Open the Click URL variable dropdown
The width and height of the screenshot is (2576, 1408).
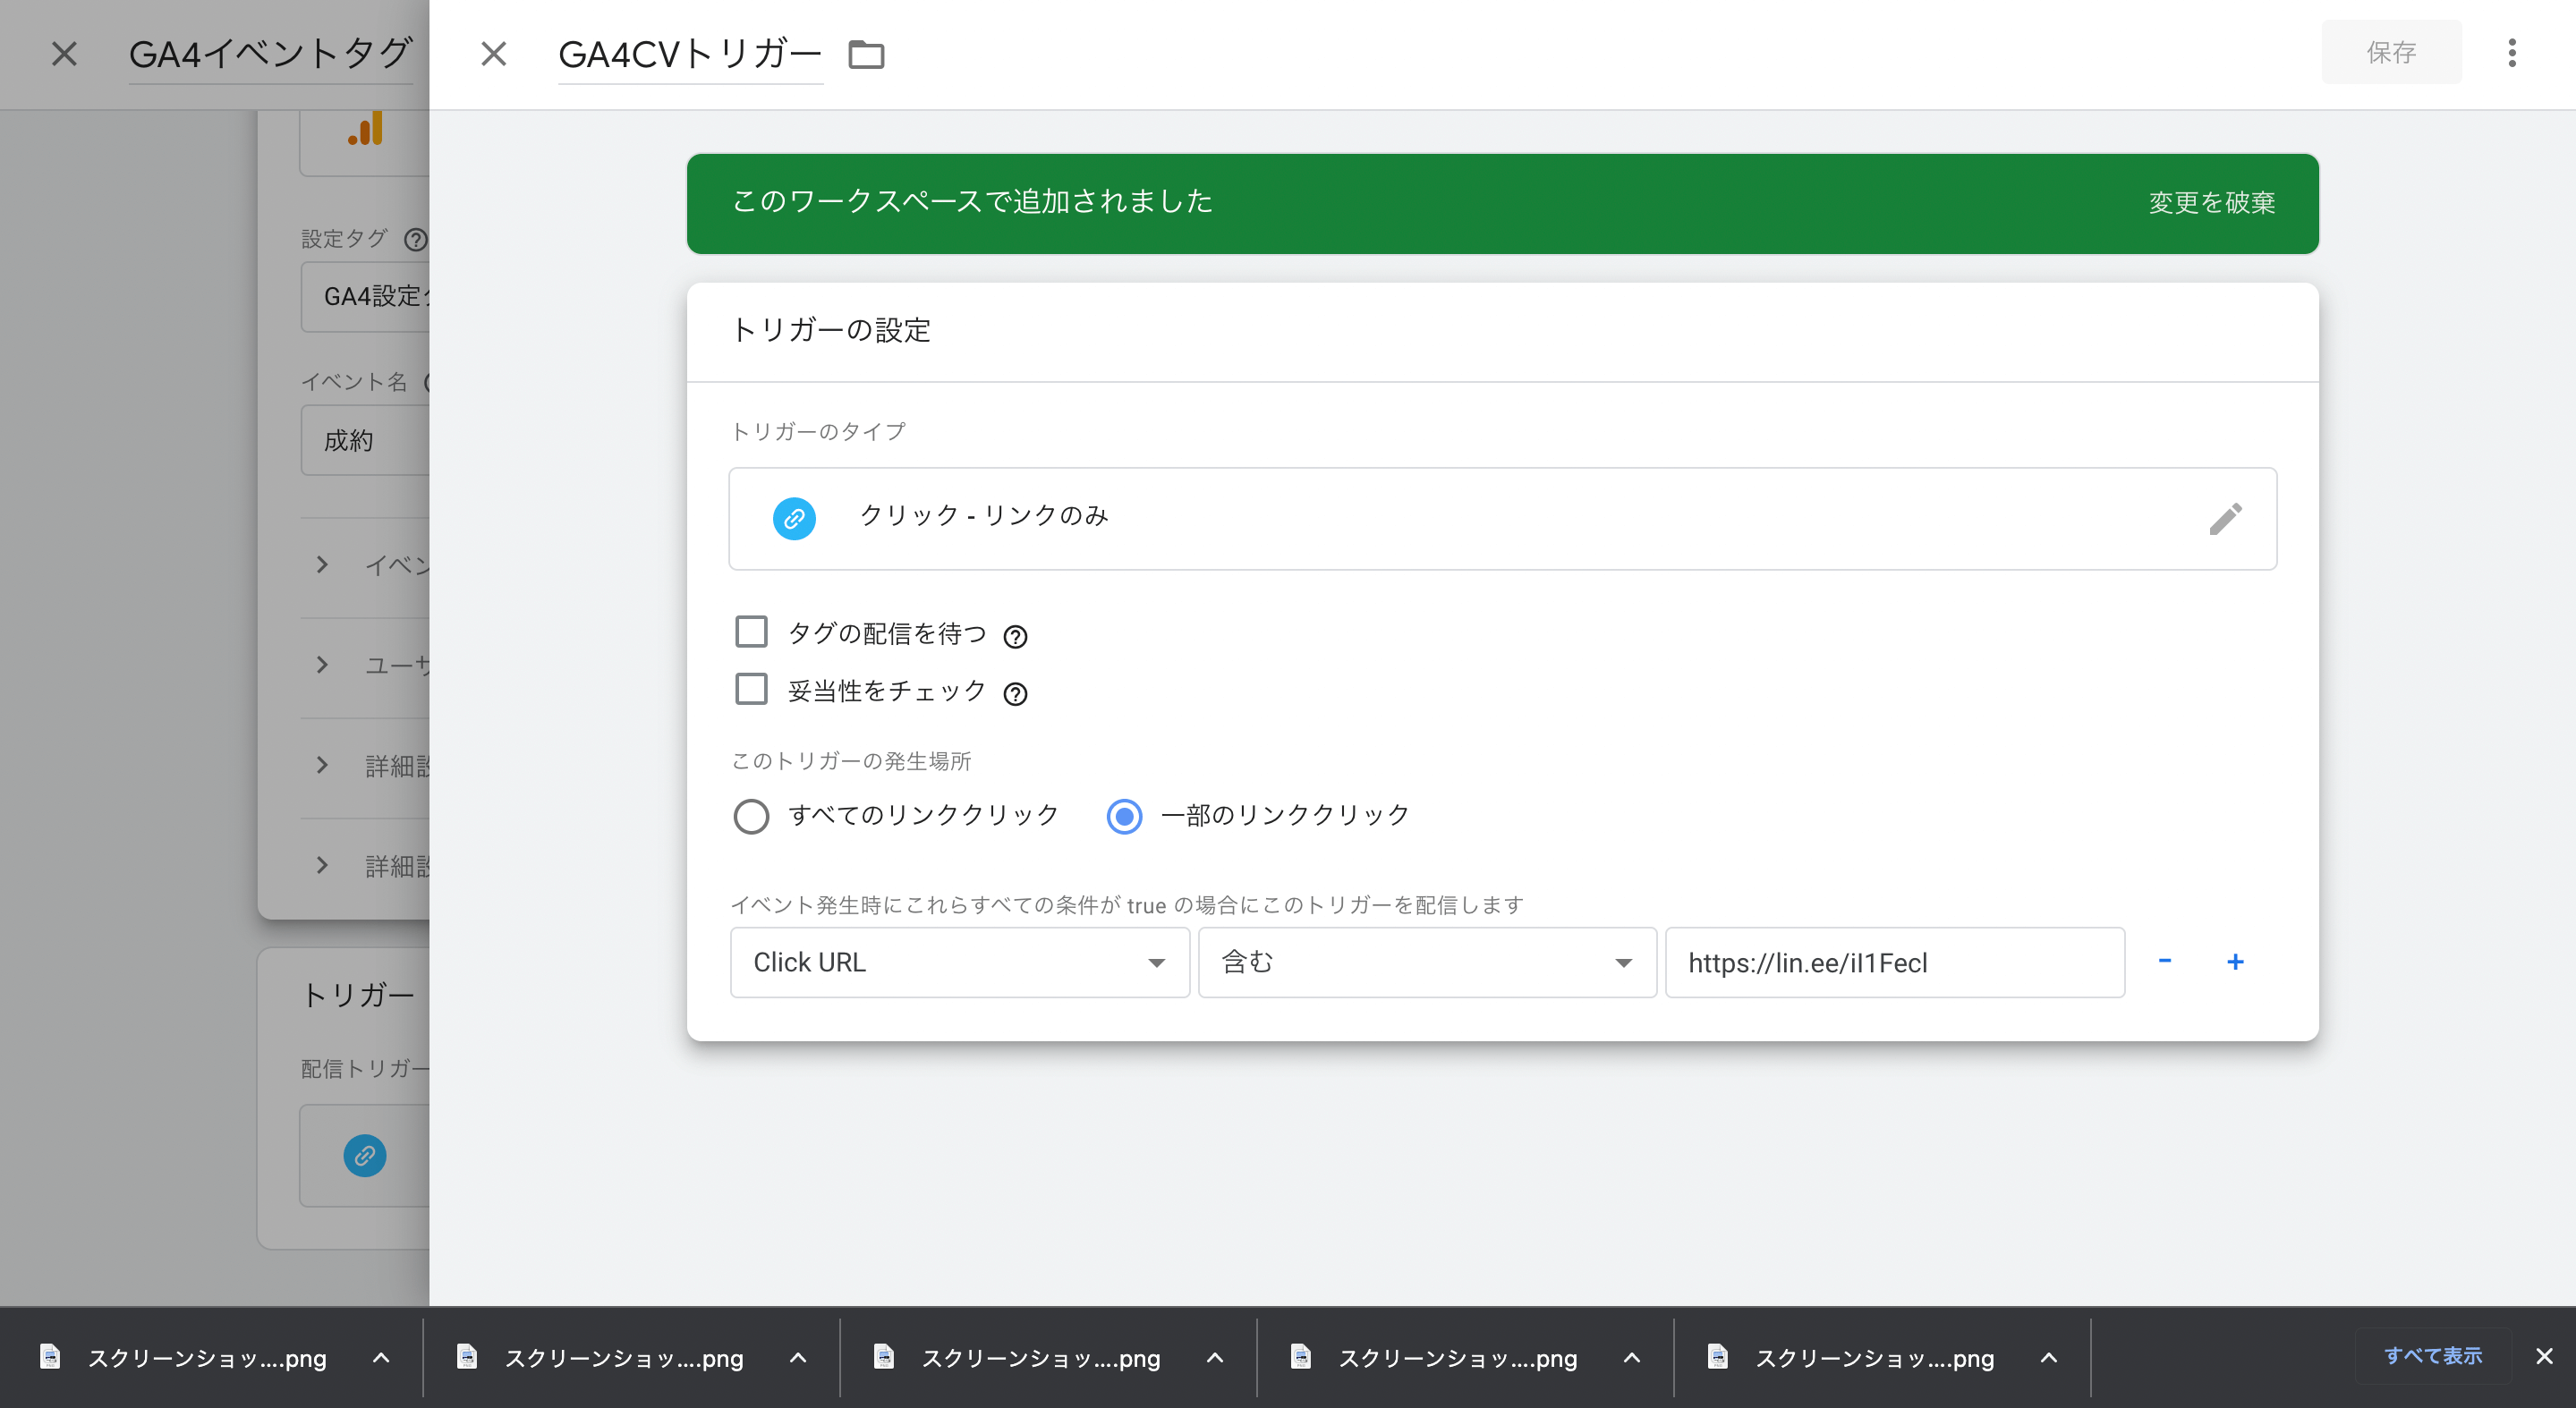tap(959, 962)
